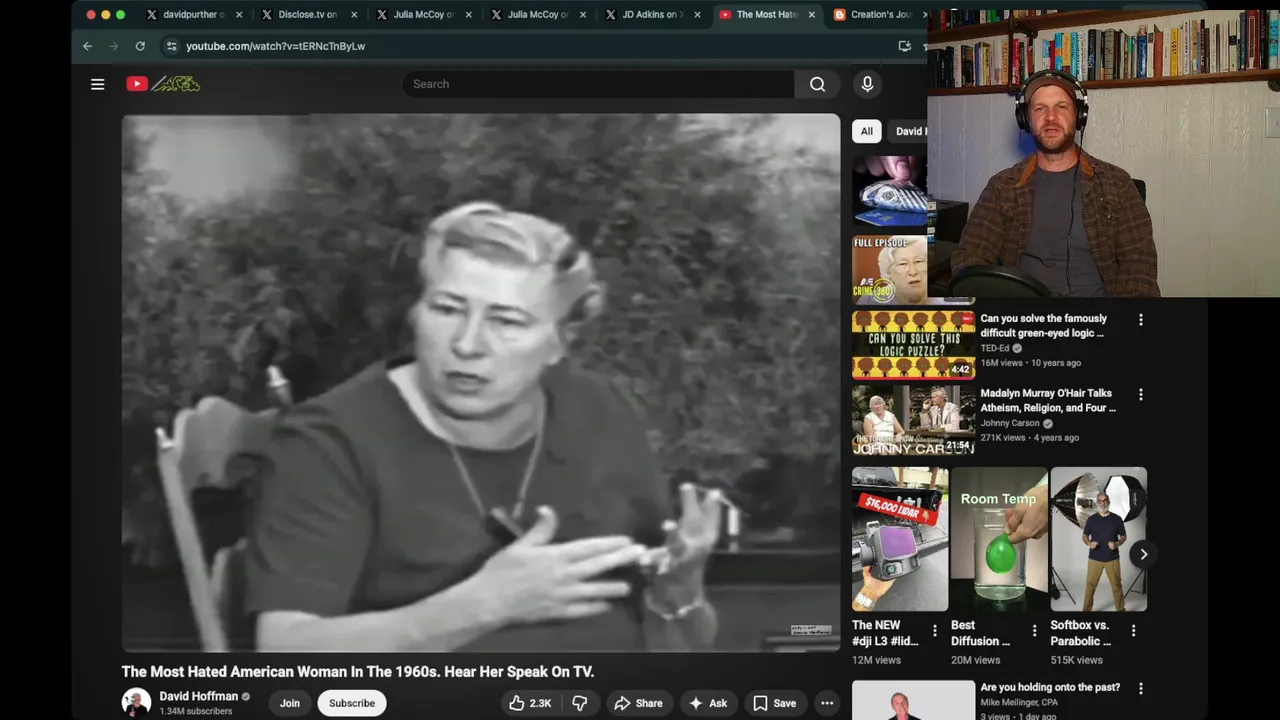Open site information icon in address bar

click(171, 46)
